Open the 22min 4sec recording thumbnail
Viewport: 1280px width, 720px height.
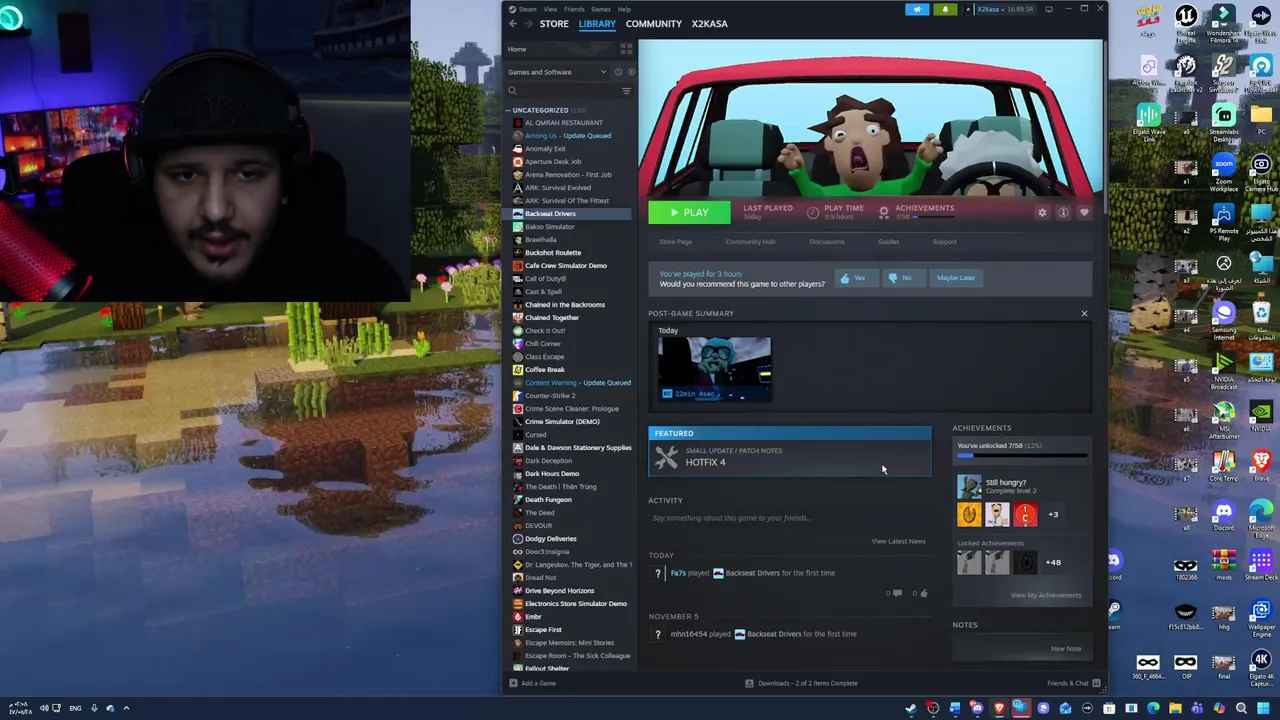coord(714,369)
